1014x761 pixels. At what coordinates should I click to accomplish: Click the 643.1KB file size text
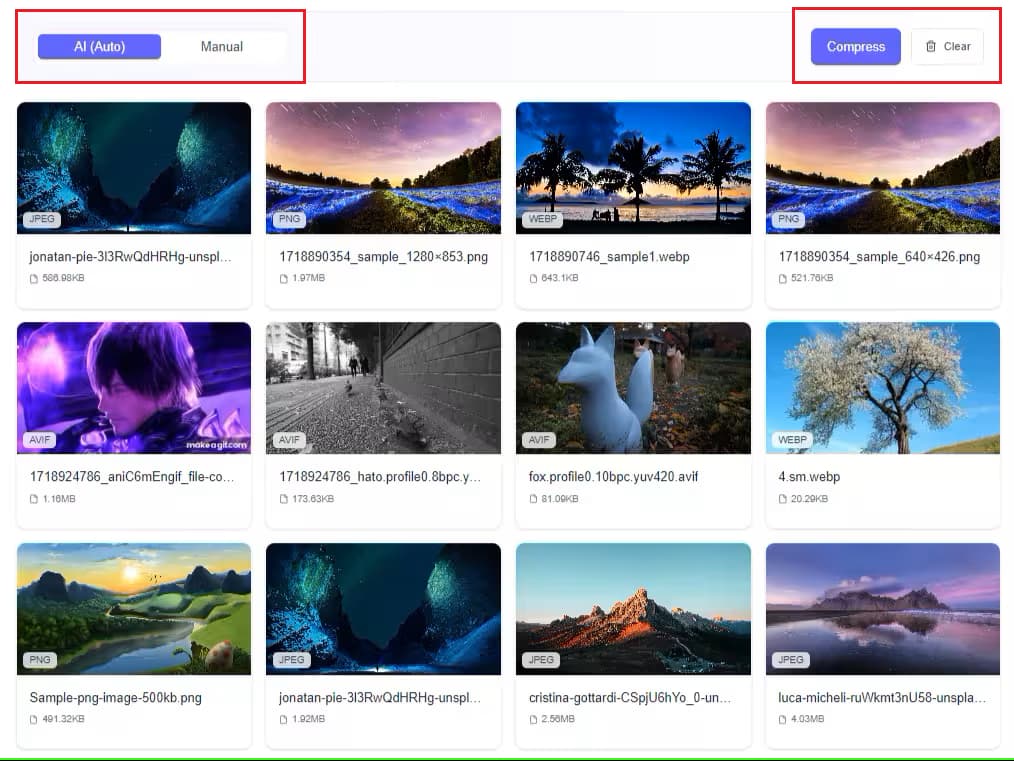(x=560, y=278)
